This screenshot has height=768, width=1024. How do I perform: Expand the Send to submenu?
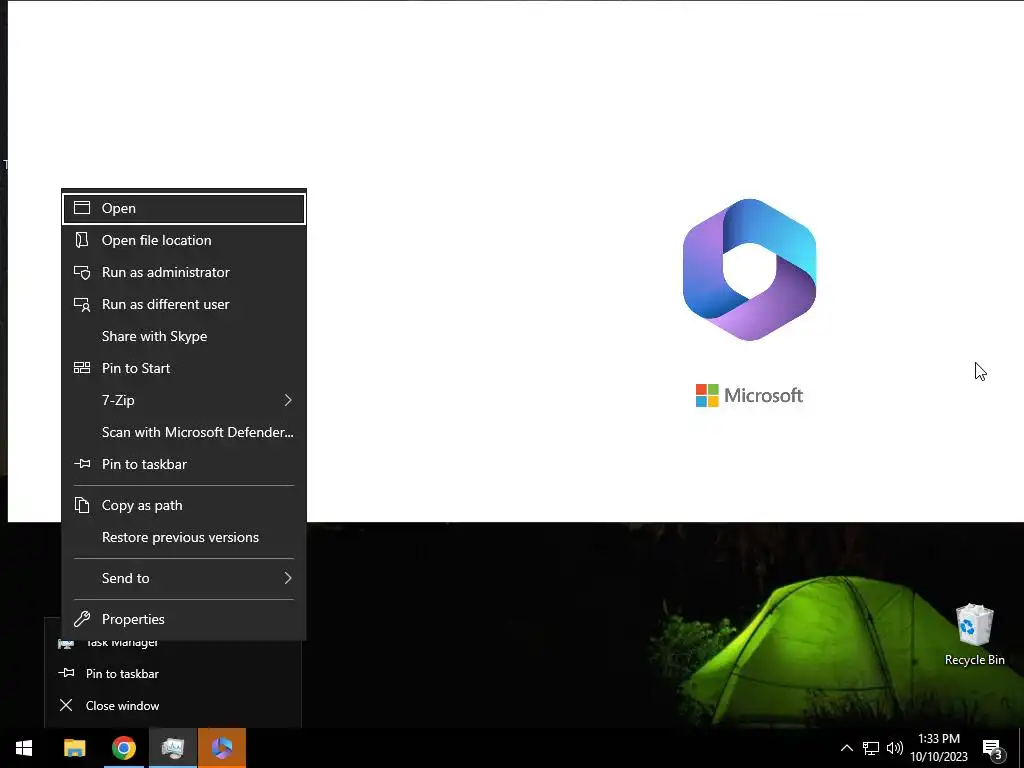point(184,579)
